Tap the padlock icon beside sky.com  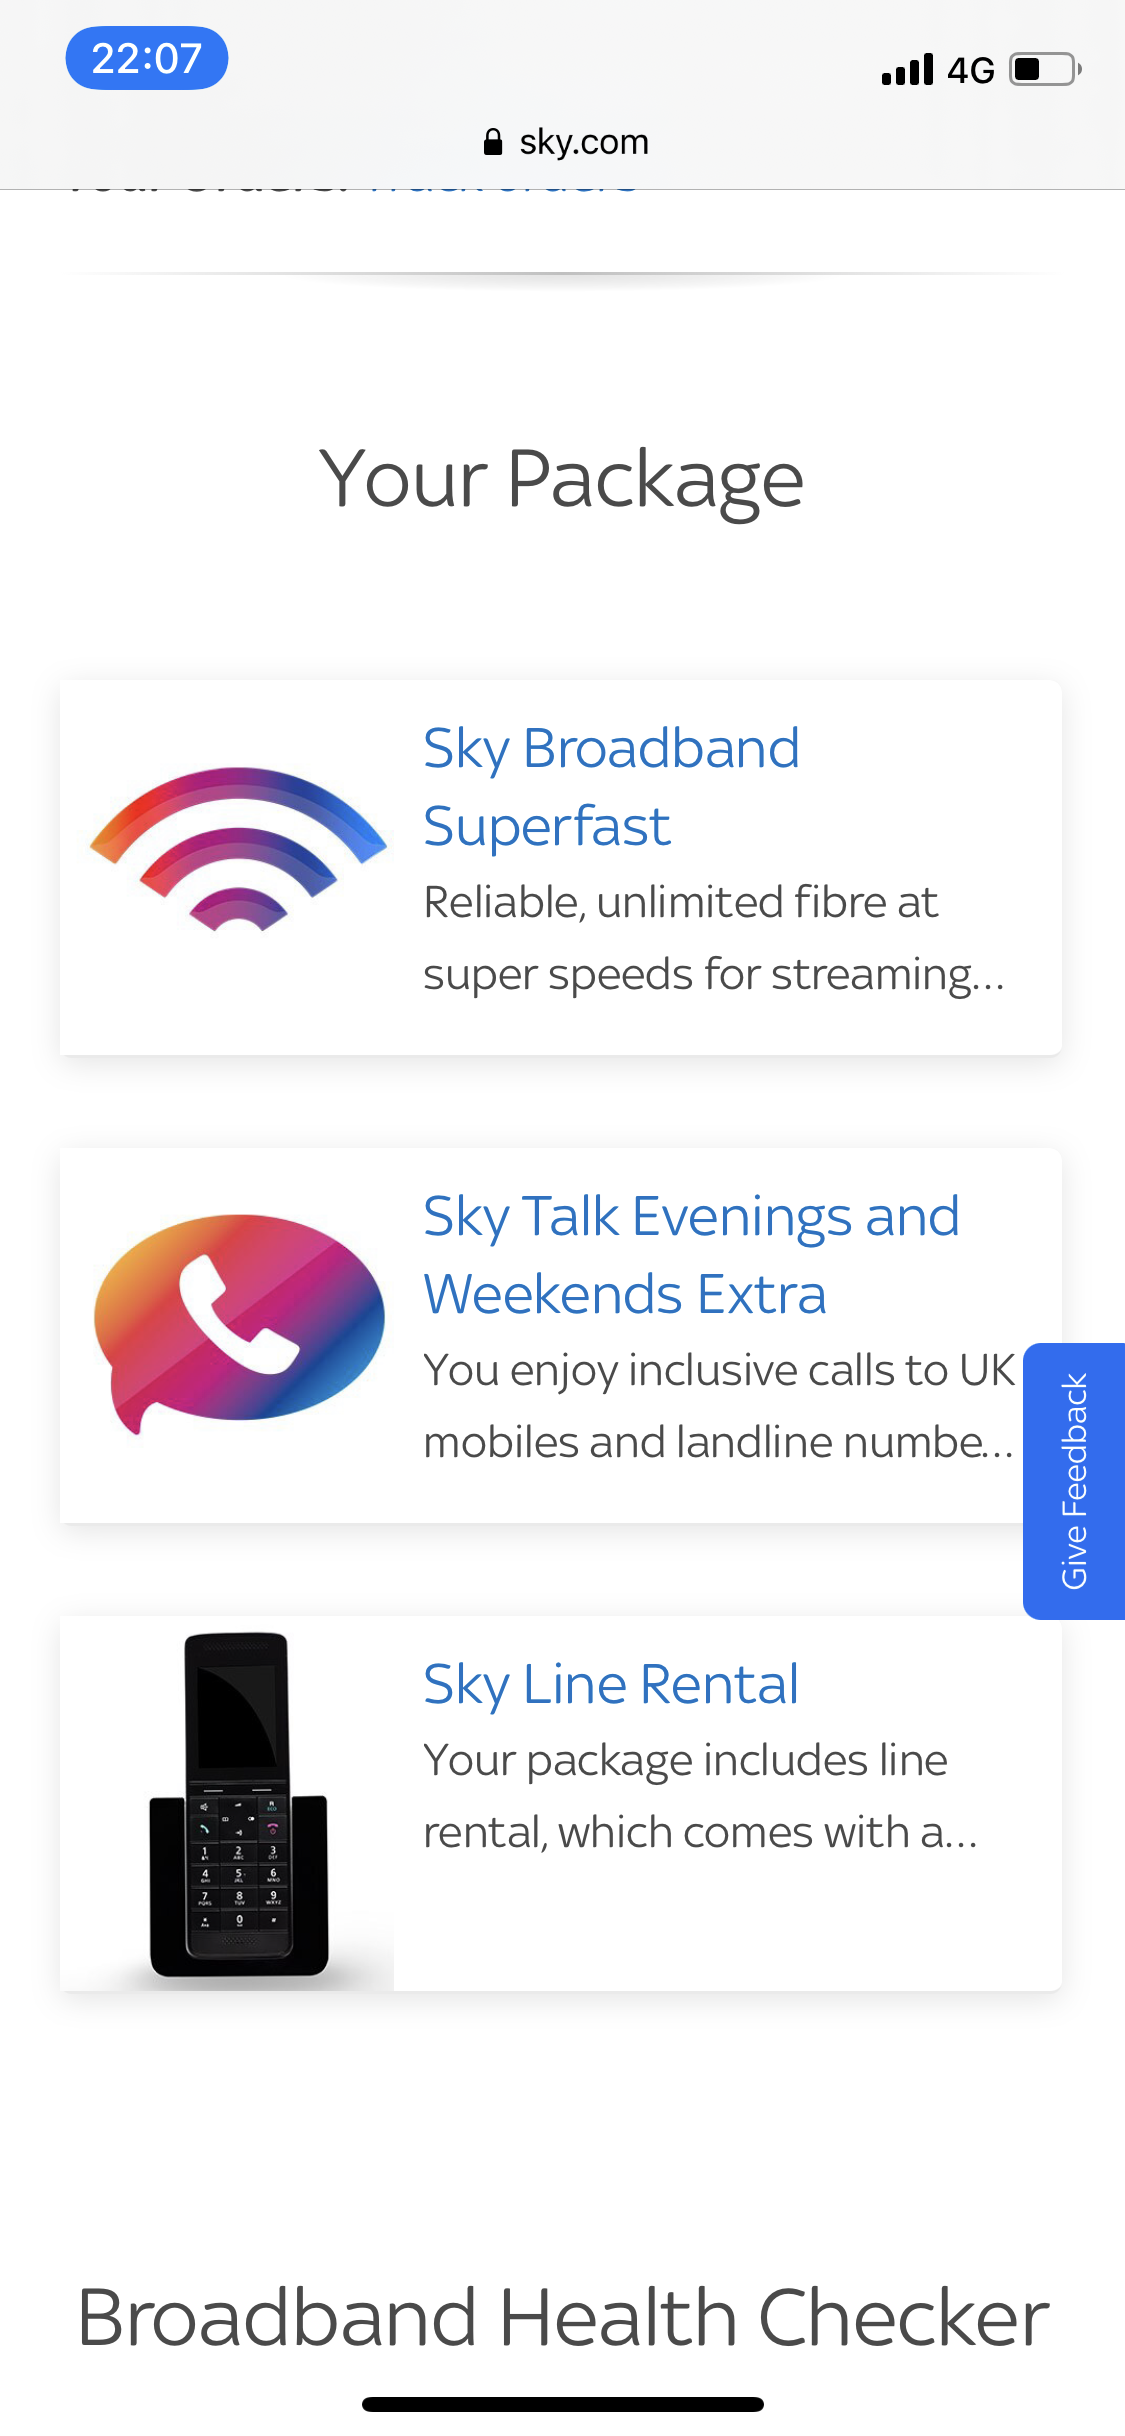(x=492, y=142)
